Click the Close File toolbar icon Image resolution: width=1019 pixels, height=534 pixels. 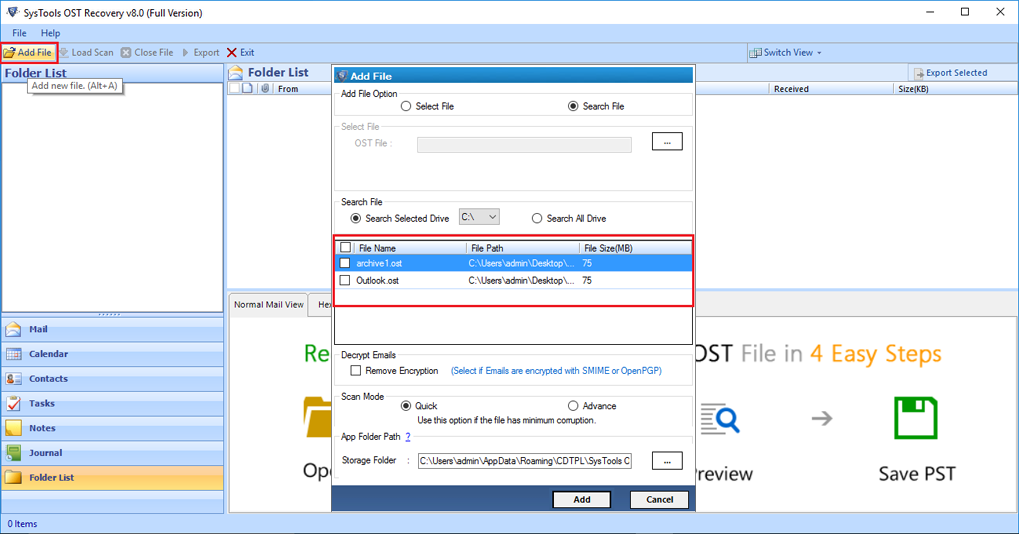126,53
